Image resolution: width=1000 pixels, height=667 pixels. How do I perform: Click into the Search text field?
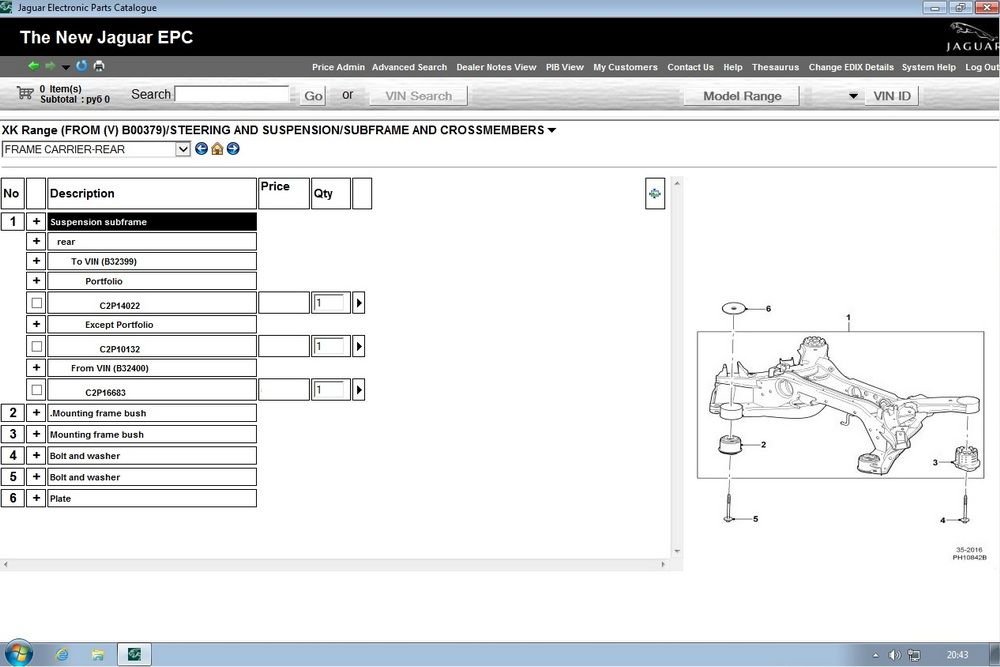[232, 94]
